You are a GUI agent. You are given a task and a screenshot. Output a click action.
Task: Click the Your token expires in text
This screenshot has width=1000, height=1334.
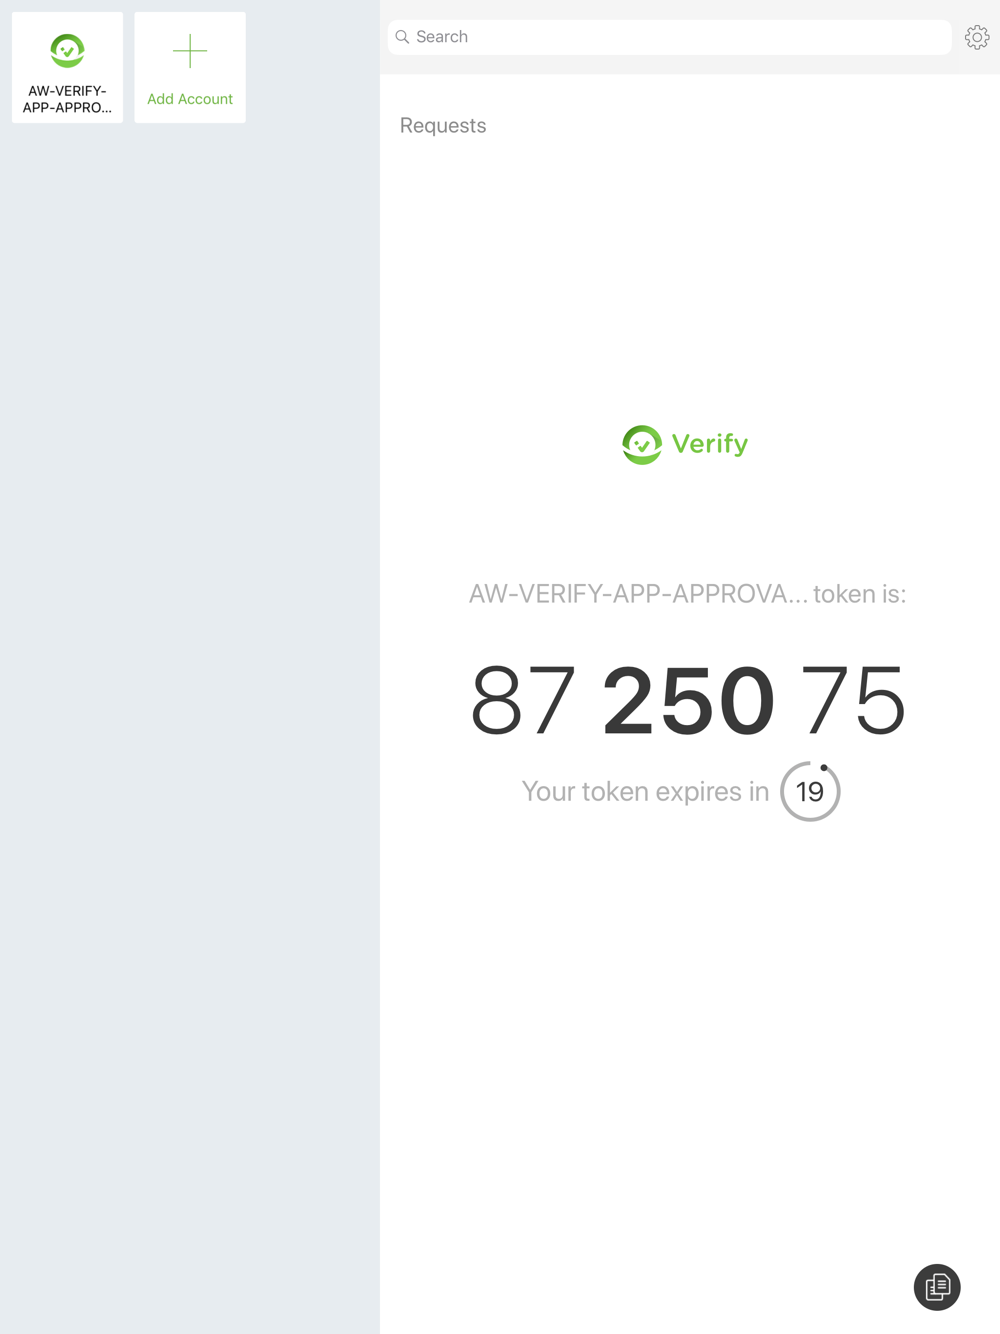pyautogui.click(x=645, y=791)
